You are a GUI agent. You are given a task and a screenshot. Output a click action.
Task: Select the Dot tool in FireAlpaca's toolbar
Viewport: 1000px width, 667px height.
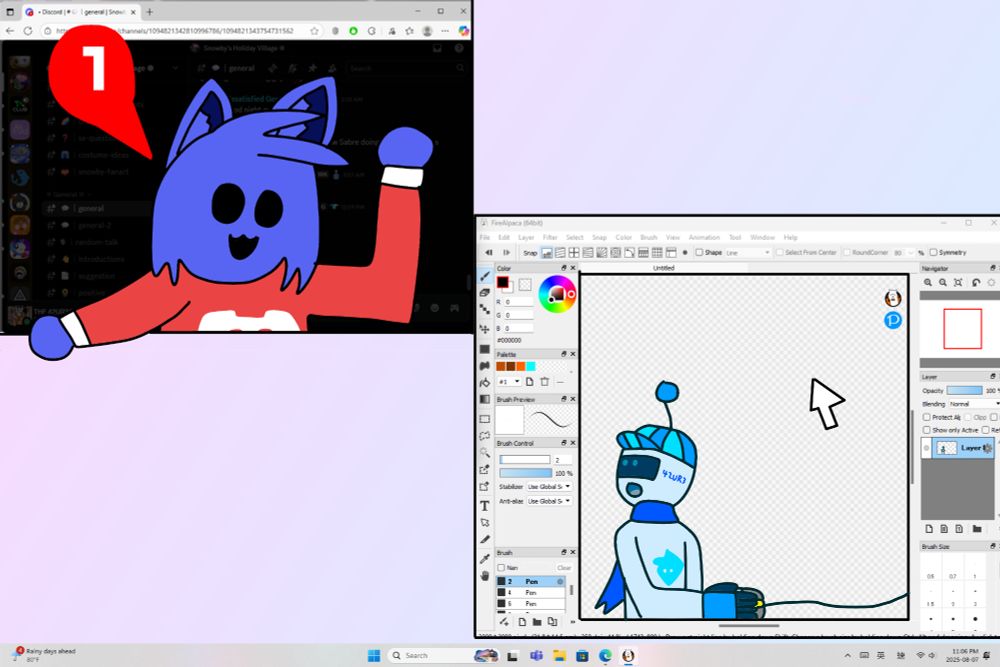tap(485, 309)
